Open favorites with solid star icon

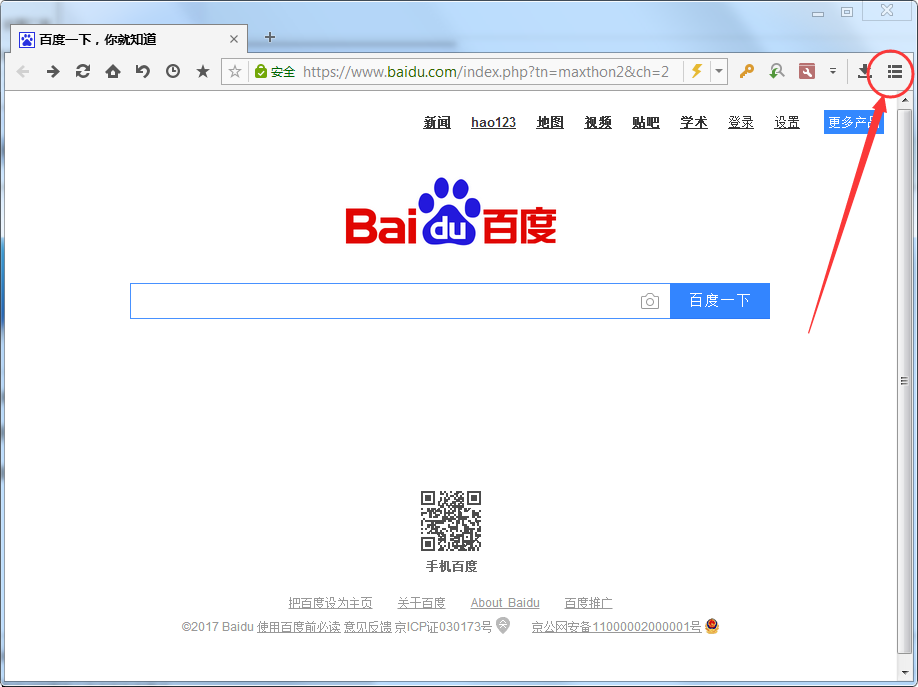pos(203,71)
